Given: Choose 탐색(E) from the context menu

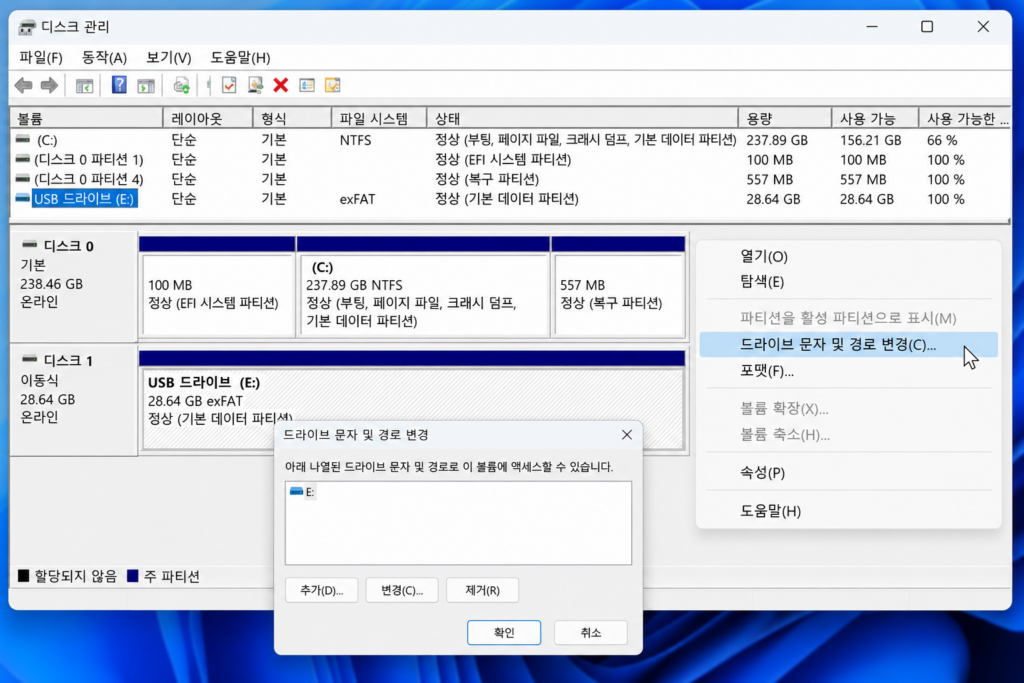Looking at the screenshot, I should [x=848, y=281].
